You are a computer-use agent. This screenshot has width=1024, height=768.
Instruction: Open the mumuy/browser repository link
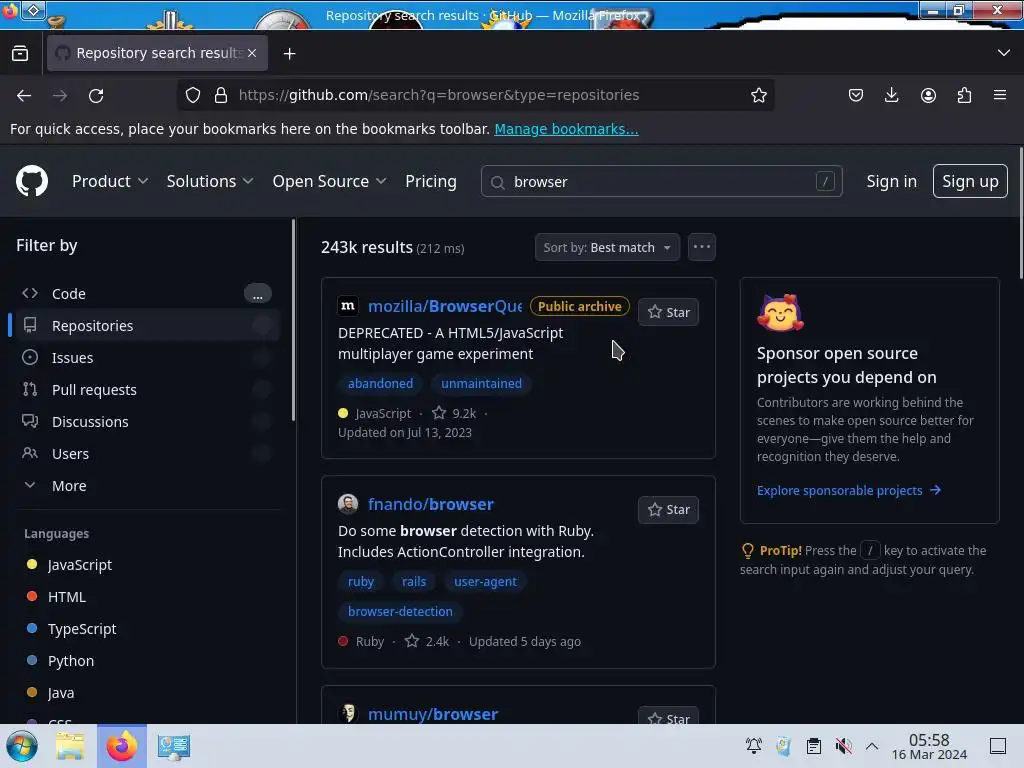click(x=432, y=714)
